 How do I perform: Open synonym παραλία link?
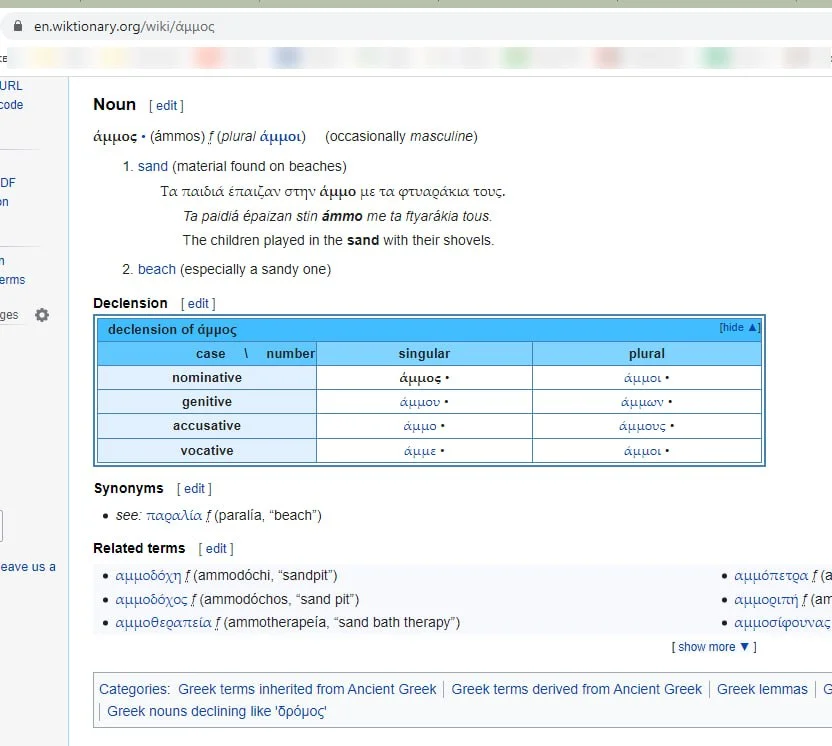coord(174,516)
